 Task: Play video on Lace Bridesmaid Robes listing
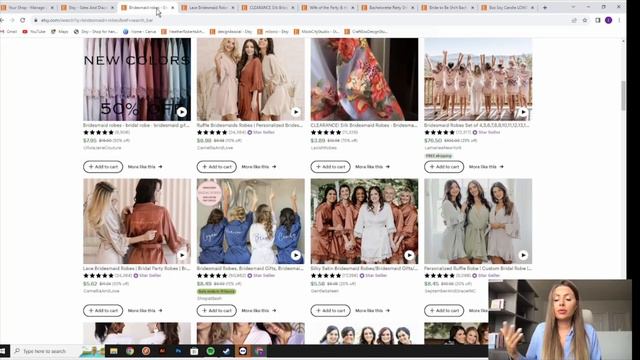pos(182,255)
